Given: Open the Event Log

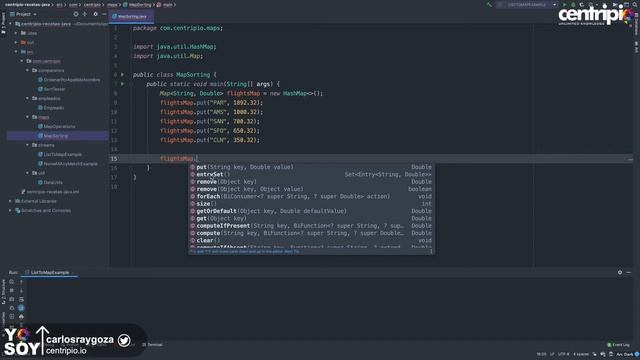Looking at the screenshot, I should 618,345.
